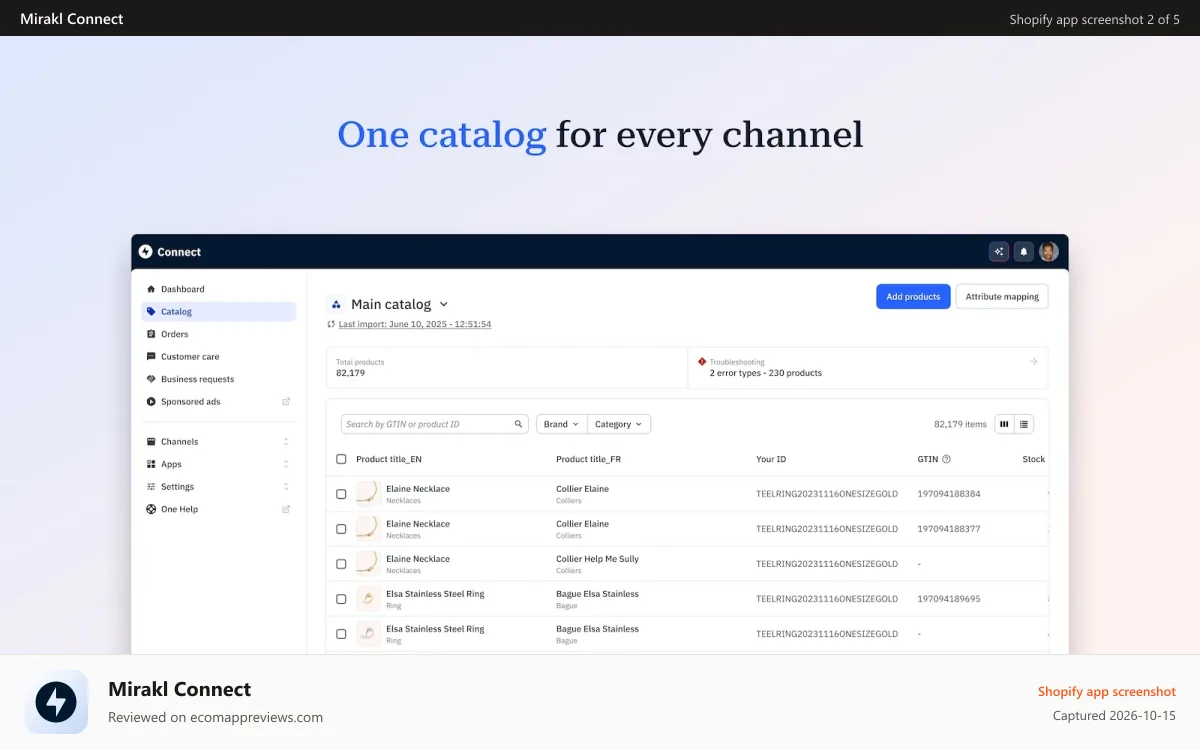This screenshot has width=1200, height=750.
Task: Select Catalog in sidebar
Action: click(219, 312)
